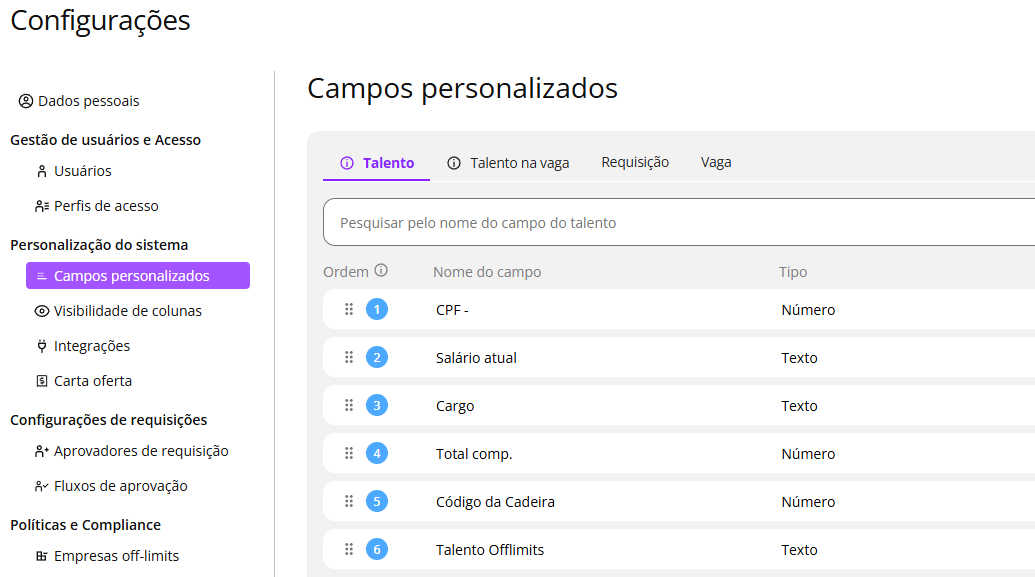Click drag handle for Salário atual row
This screenshot has height=577, width=1035.
(349, 358)
